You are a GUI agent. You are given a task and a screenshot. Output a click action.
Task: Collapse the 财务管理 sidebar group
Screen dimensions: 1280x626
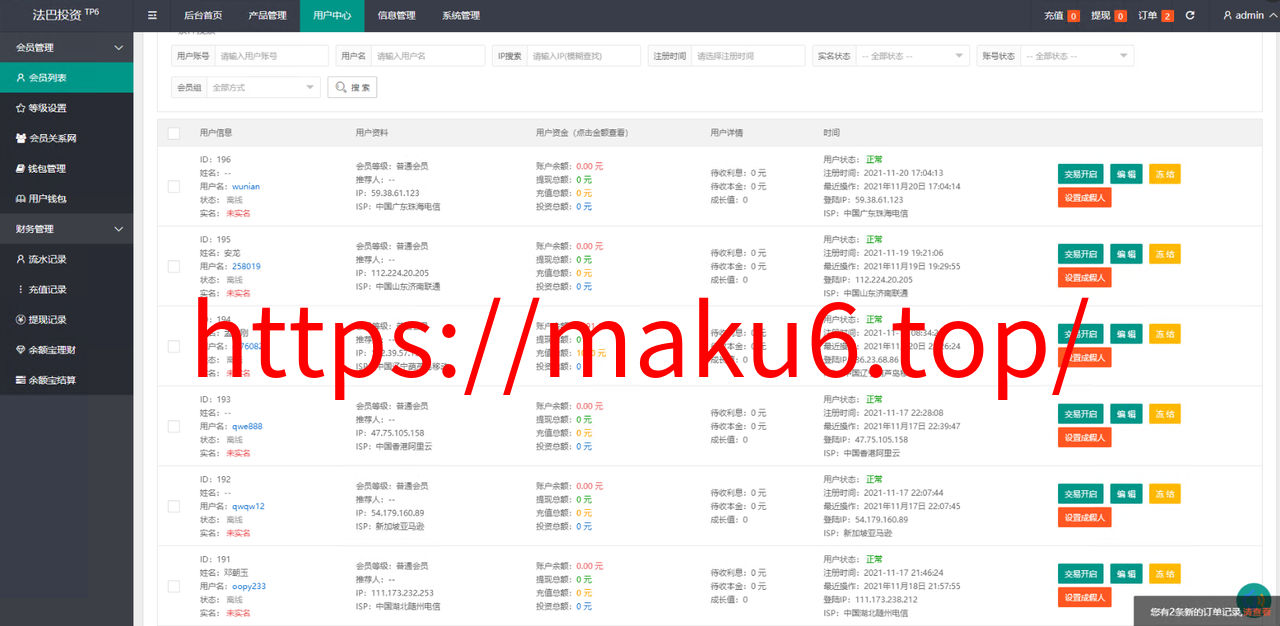coord(66,229)
